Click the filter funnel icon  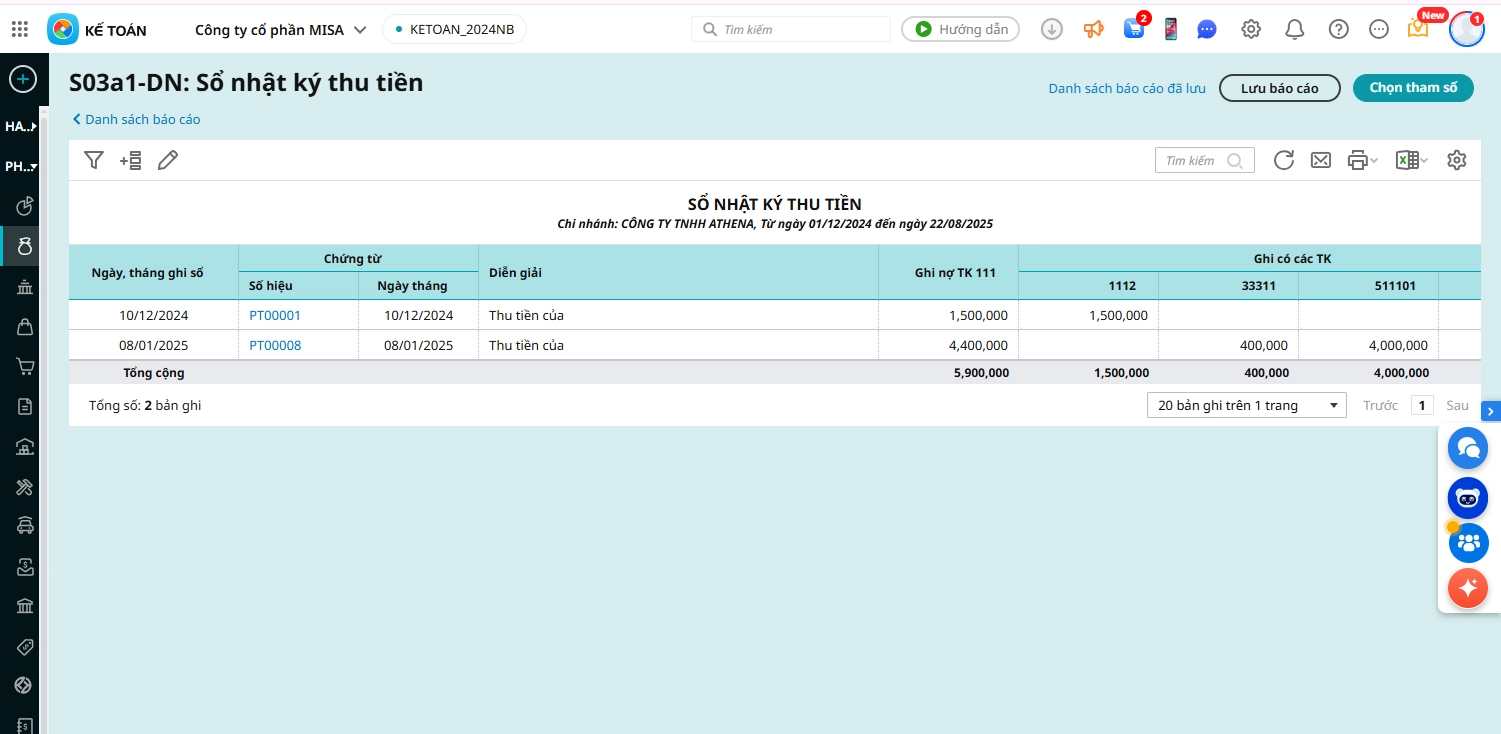click(94, 160)
